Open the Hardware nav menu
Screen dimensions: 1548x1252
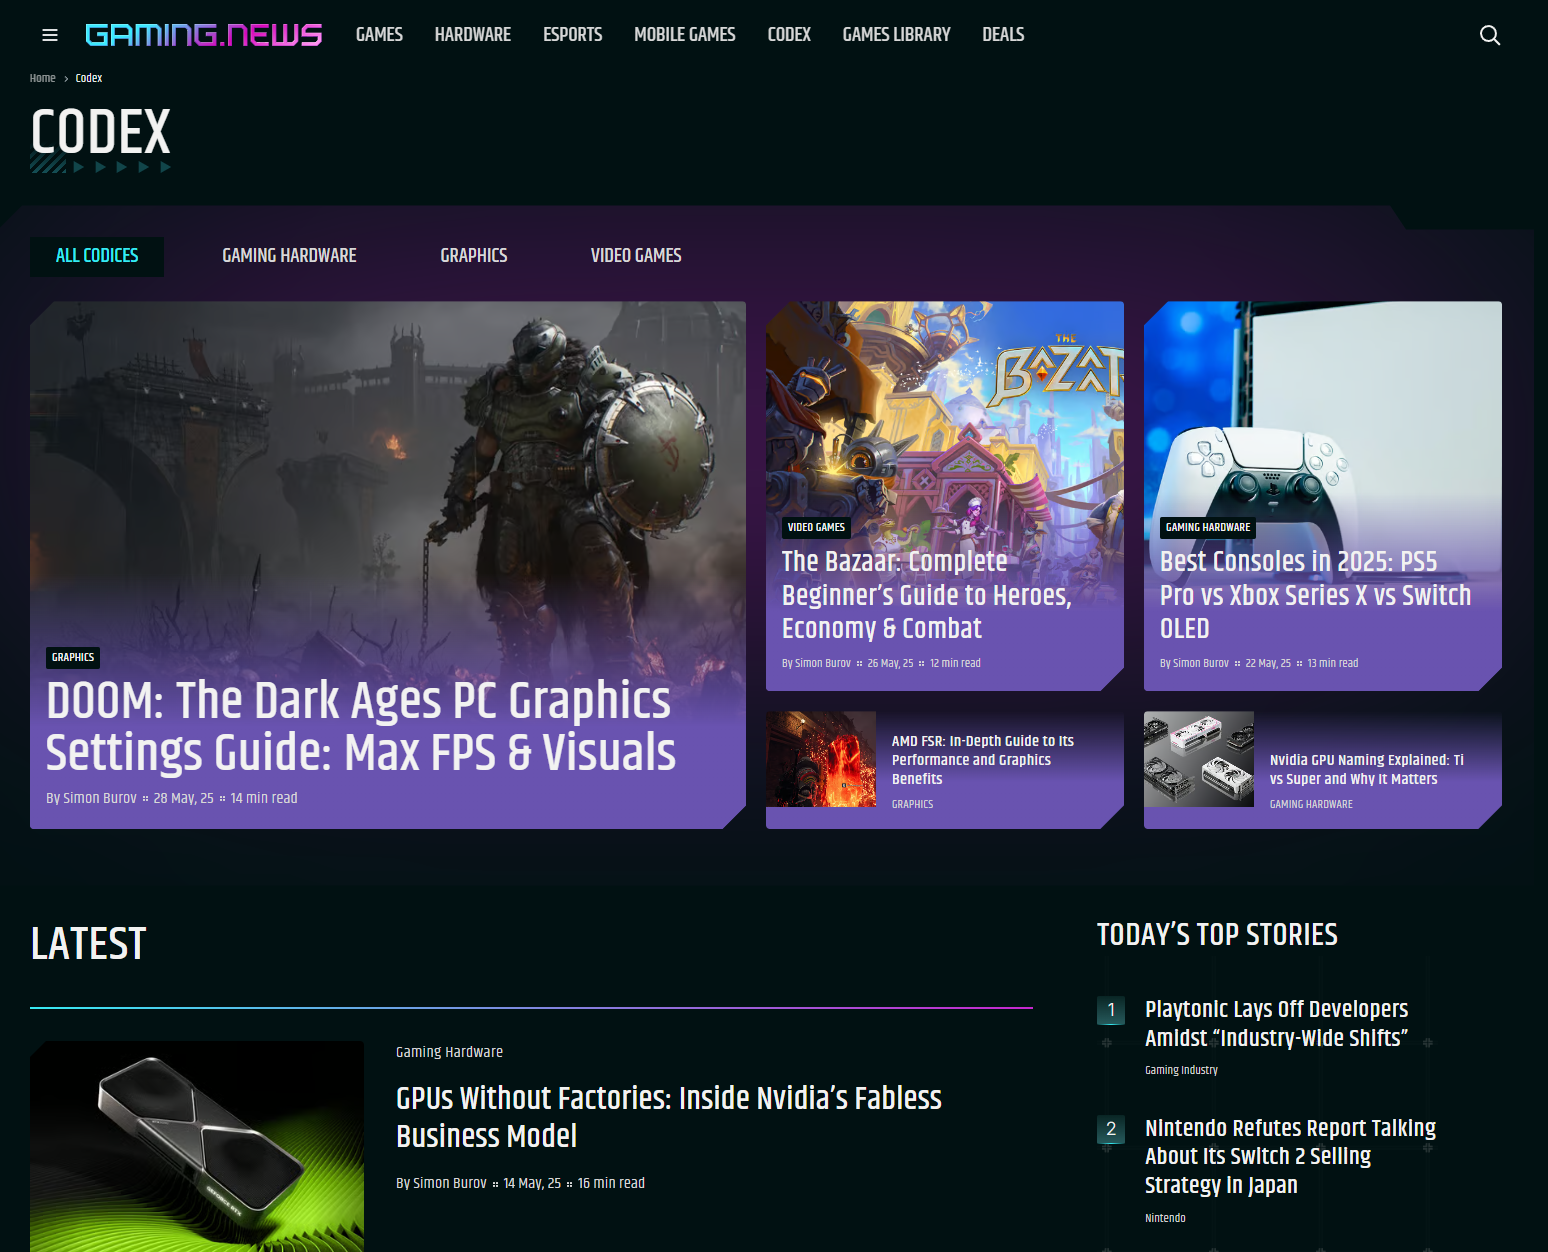[x=472, y=35]
